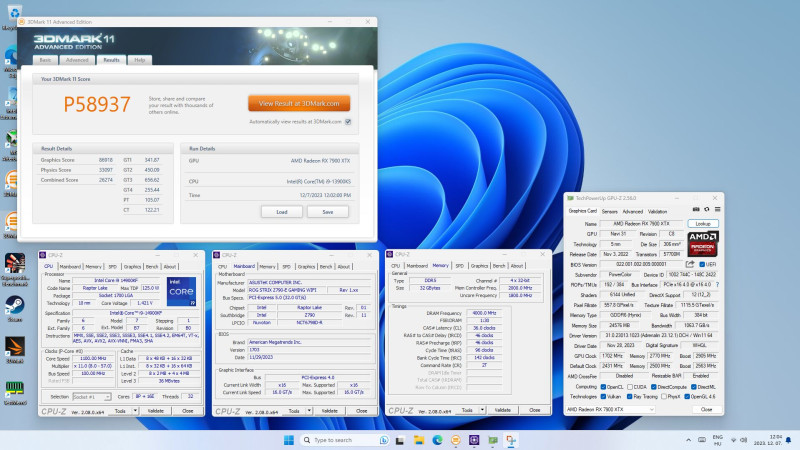The image size is (800, 450).
Task: Open the Sensors tab in GPU-Z
Action: tap(609, 211)
